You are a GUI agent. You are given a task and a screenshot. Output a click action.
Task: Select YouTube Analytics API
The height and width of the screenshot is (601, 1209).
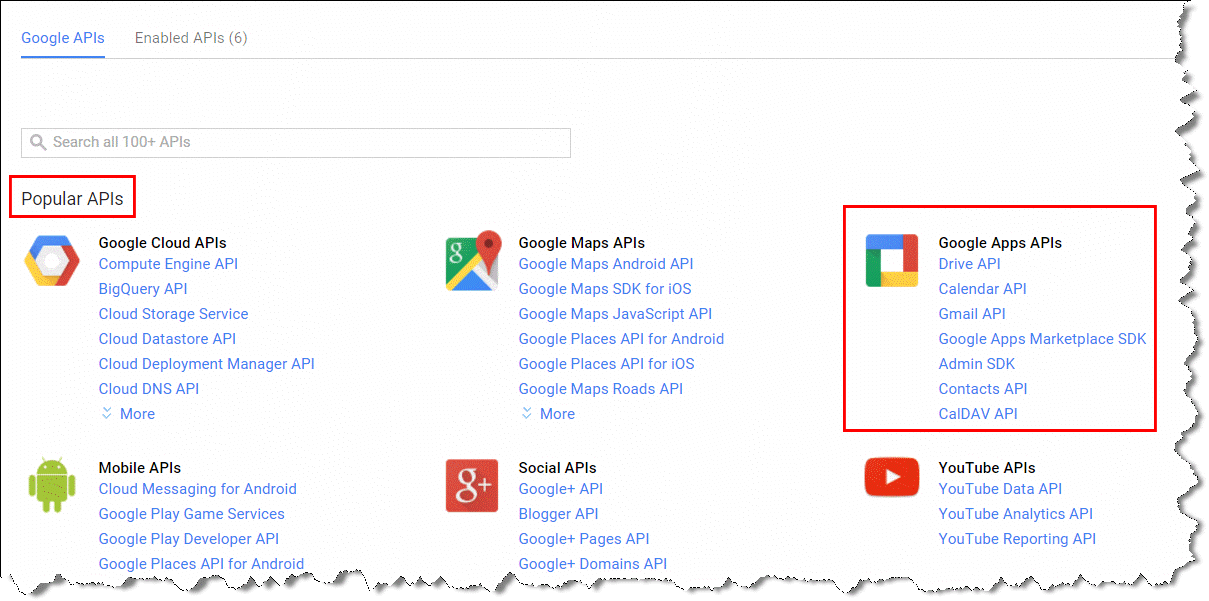(x=1016, y=514)
